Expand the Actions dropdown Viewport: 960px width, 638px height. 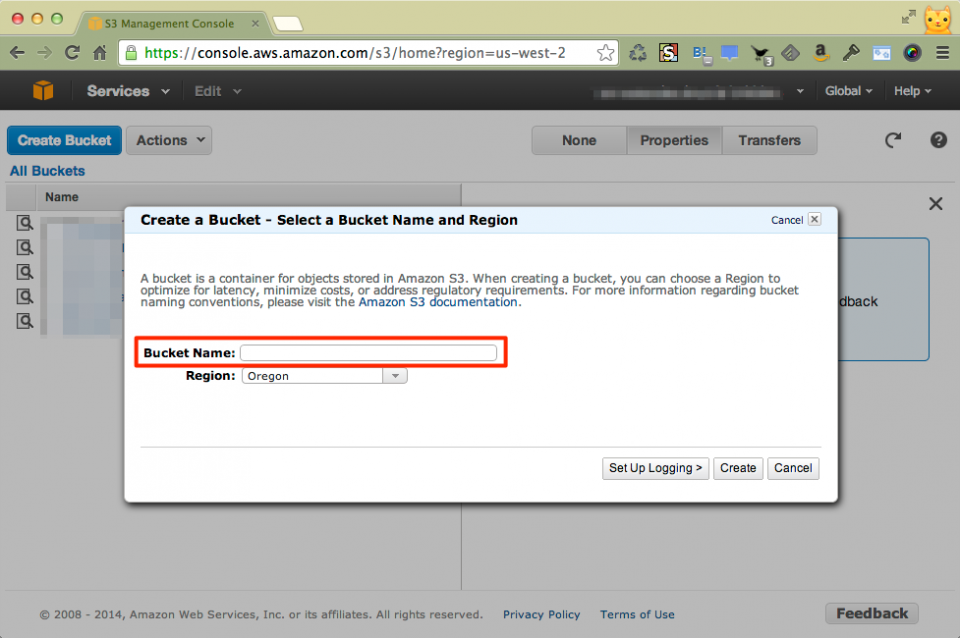168,141
